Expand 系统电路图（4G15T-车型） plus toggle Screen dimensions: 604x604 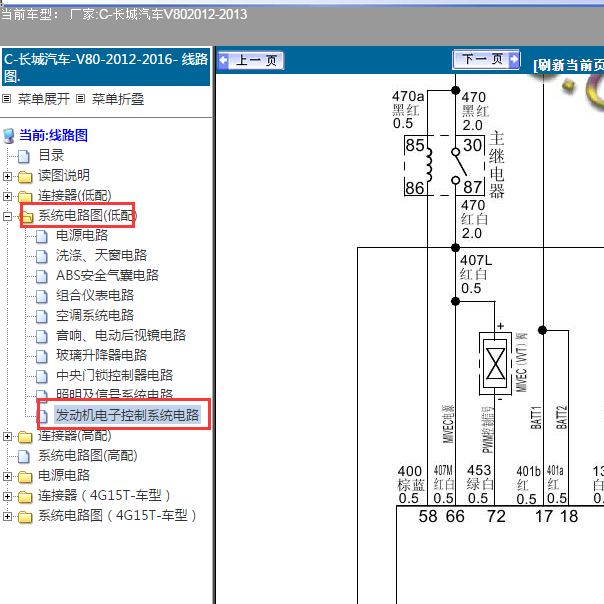pos(7,517)
